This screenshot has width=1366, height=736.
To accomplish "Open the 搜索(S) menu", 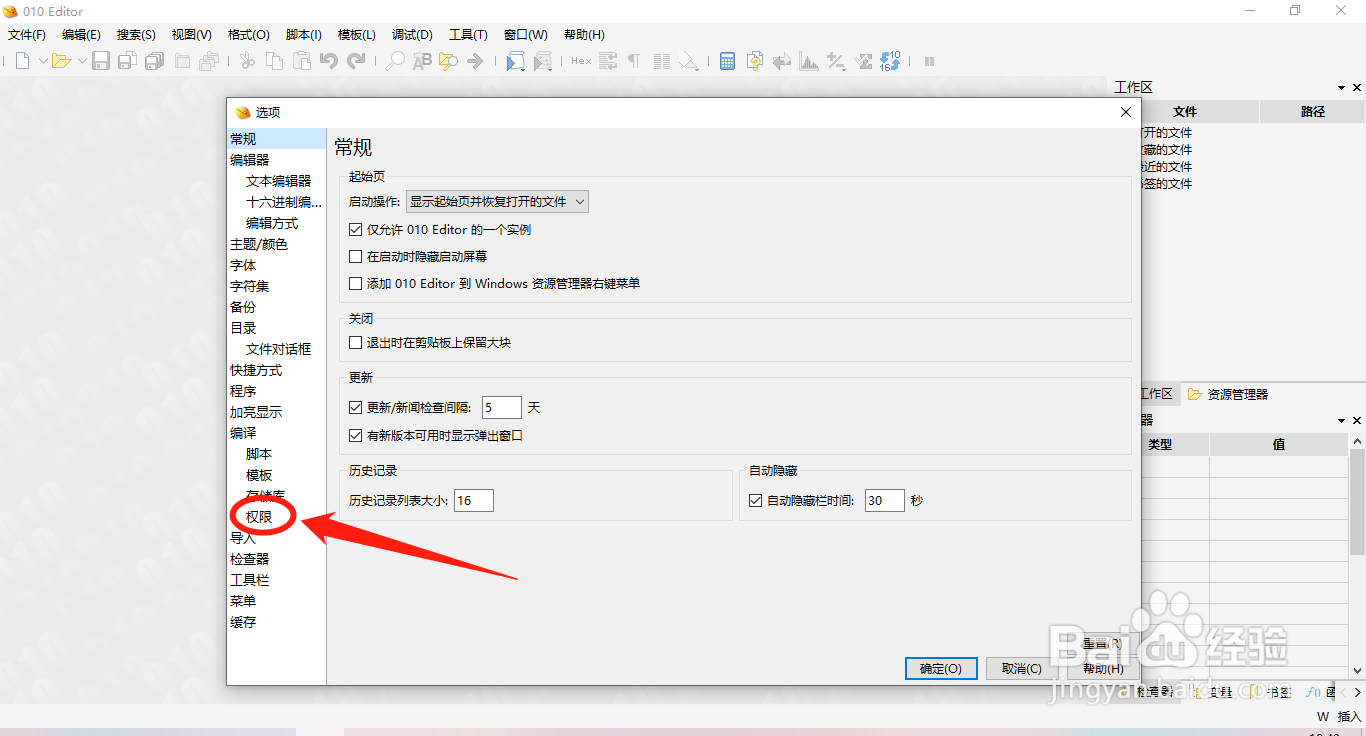I will point(136,34).
